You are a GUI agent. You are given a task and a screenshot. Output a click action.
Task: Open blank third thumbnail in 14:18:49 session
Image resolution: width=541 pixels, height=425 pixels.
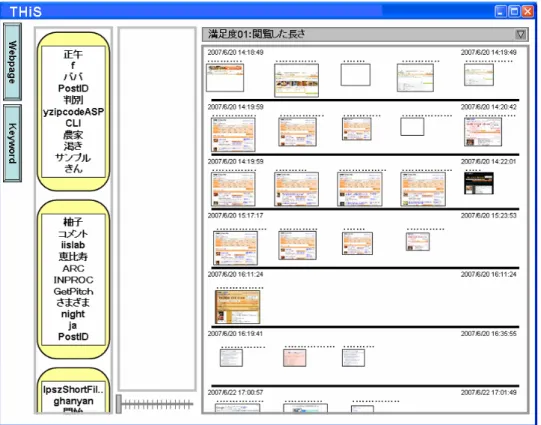(x=355, y=75)
